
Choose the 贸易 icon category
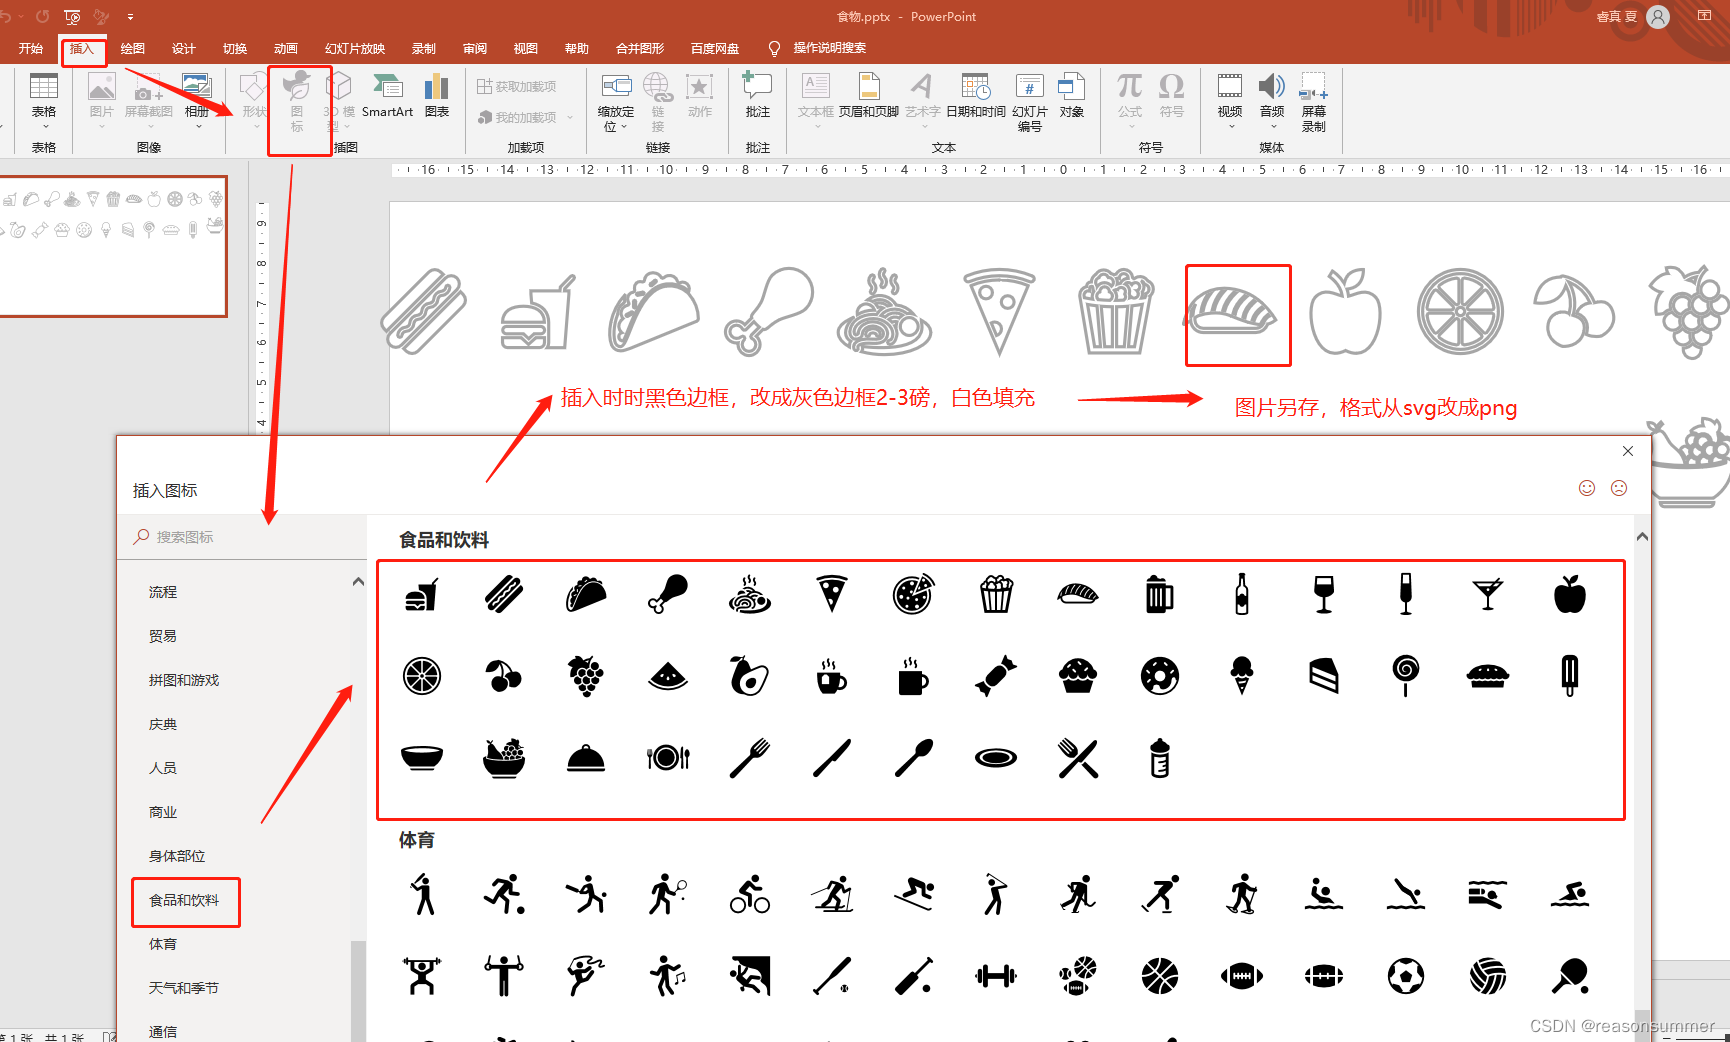point(163,636)
